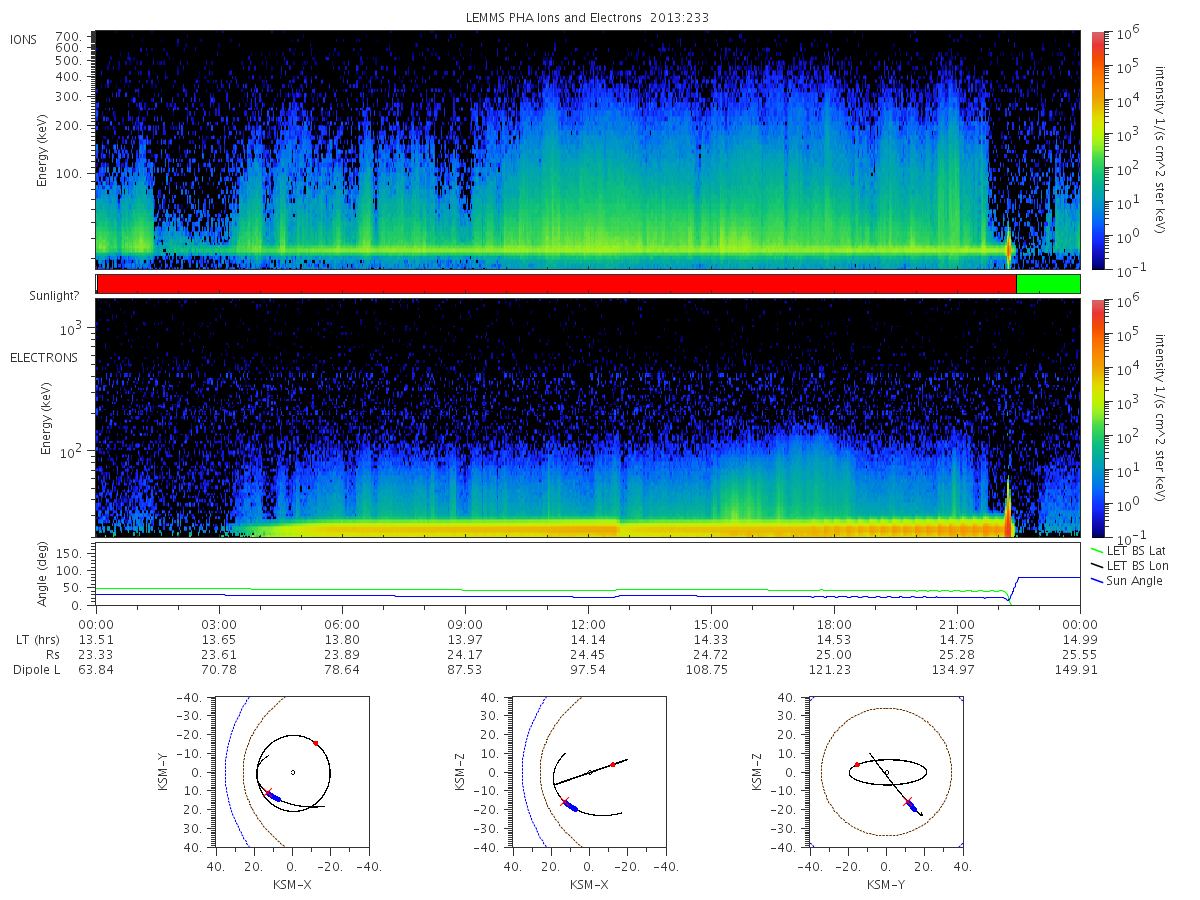This screenshot has width=1200, height=900.
Task: Click the 'Angle (deg)' axis label
Action: [x=44, y=573]
